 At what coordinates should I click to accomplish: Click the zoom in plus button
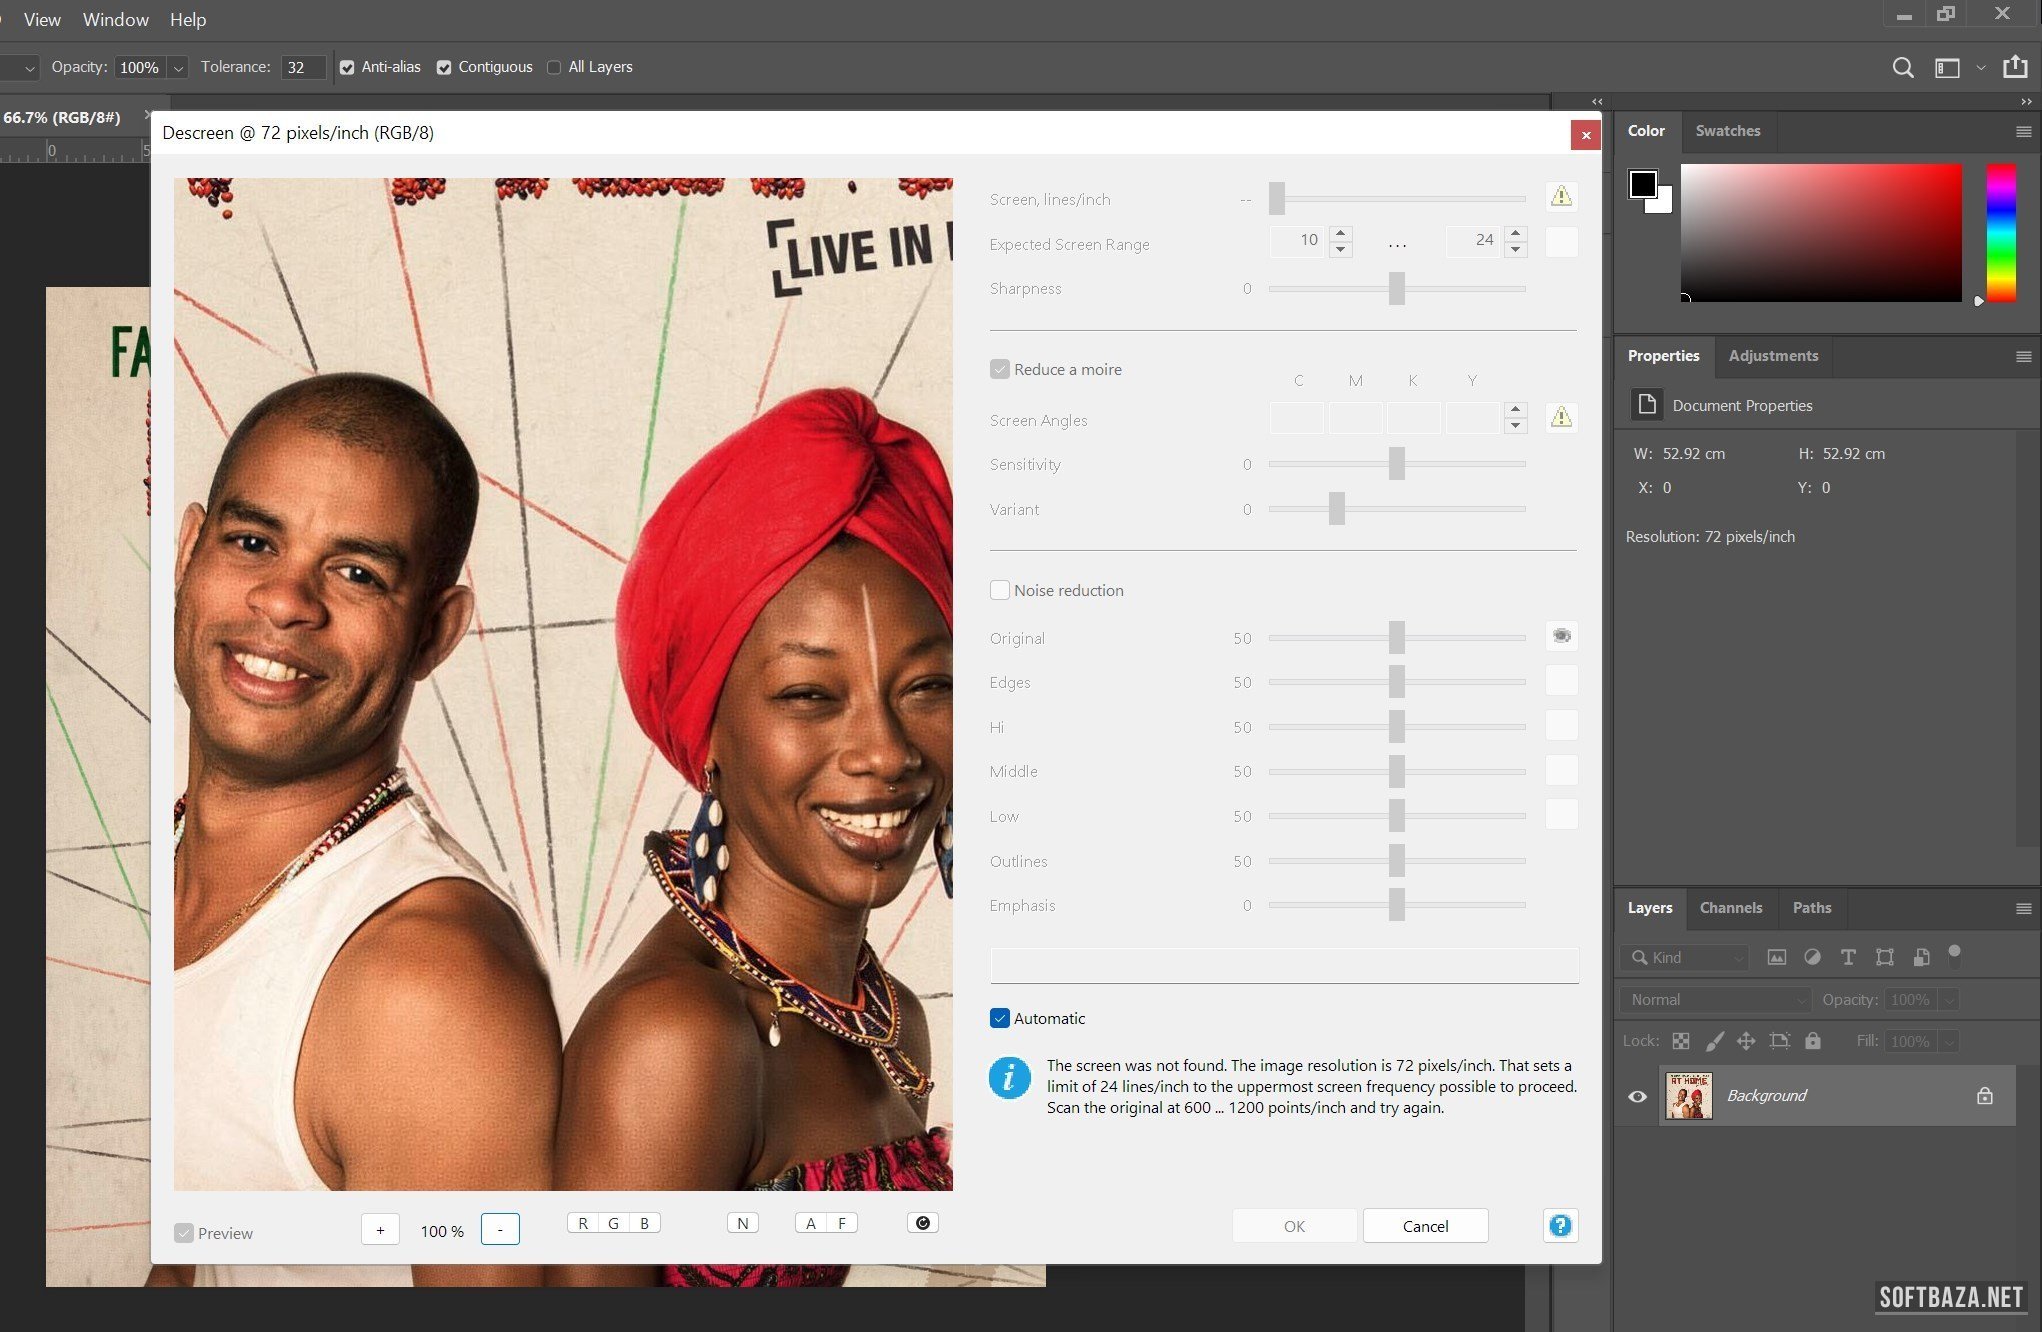[x=380, y=1230]
